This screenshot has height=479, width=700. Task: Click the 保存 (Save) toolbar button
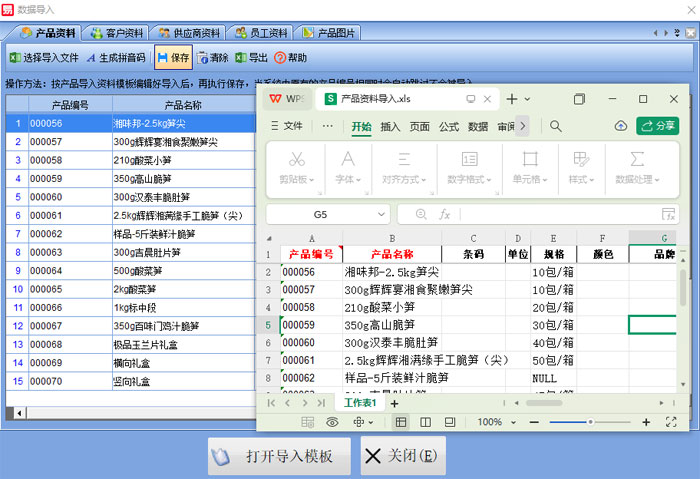click(173, 58)
